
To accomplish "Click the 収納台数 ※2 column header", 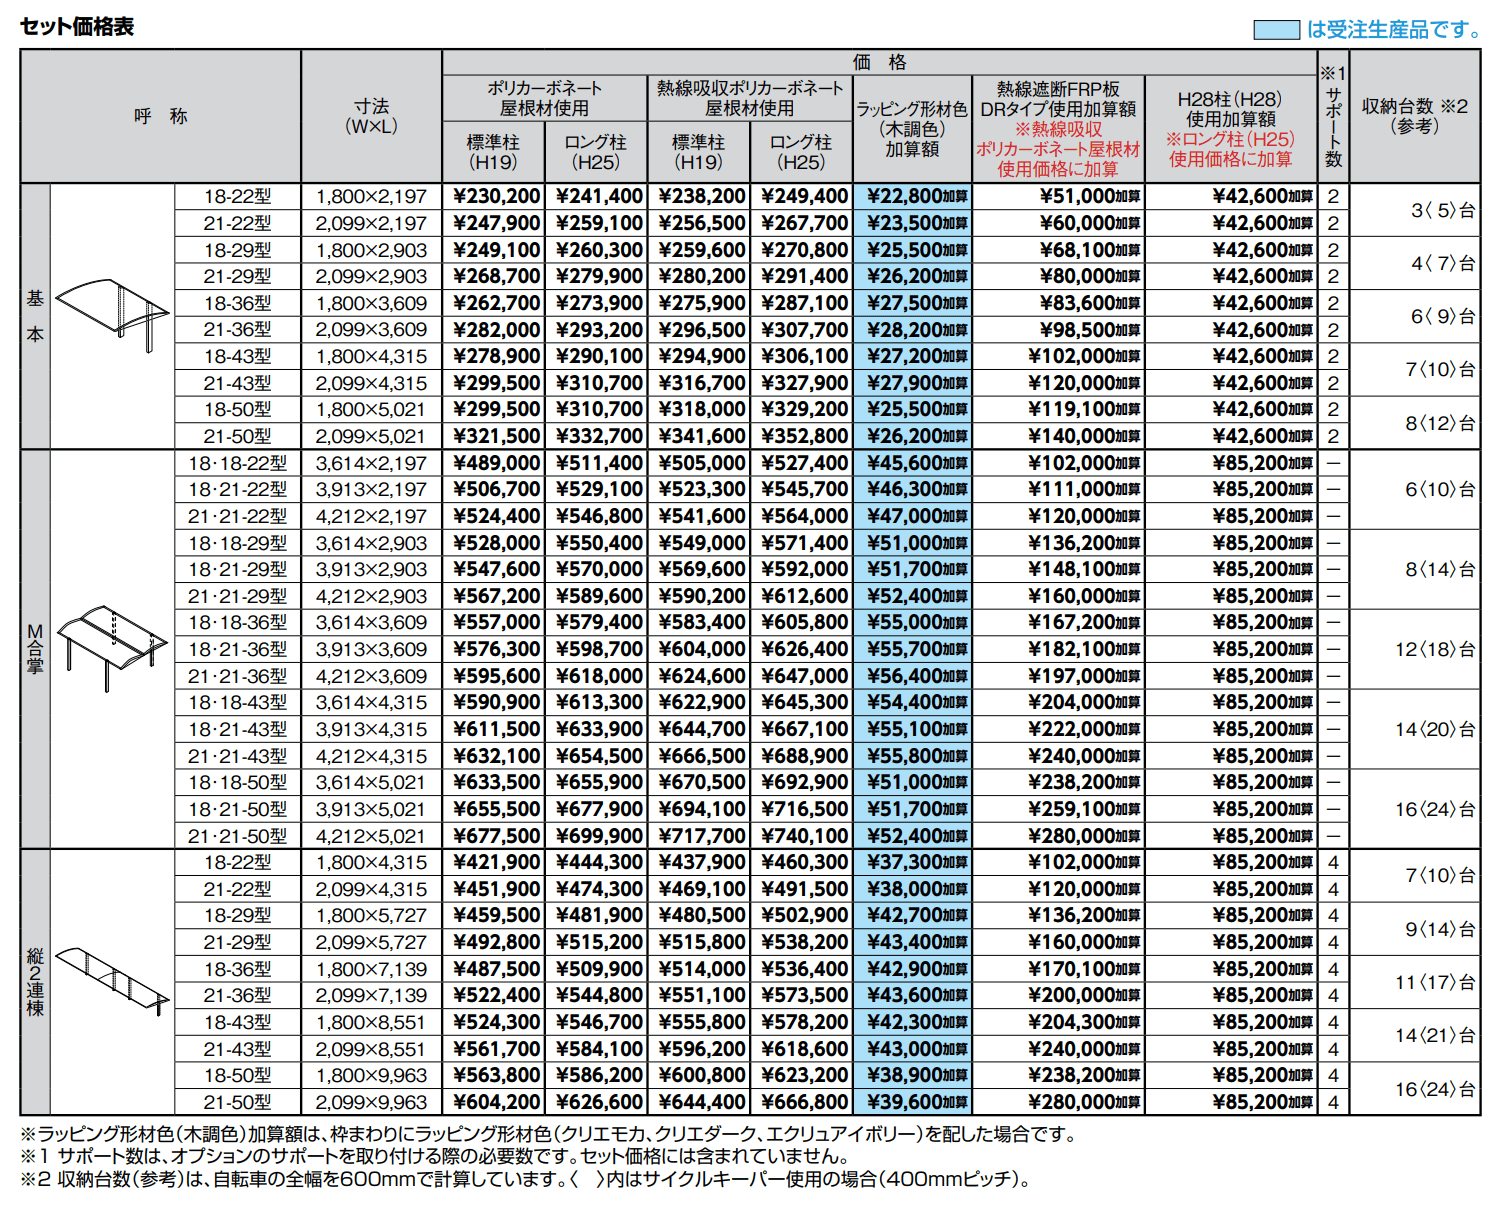I will (1414, 116).
